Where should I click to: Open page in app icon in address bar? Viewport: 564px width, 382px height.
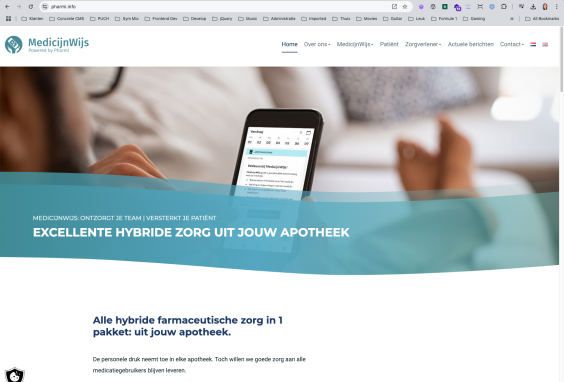[394, 6]
